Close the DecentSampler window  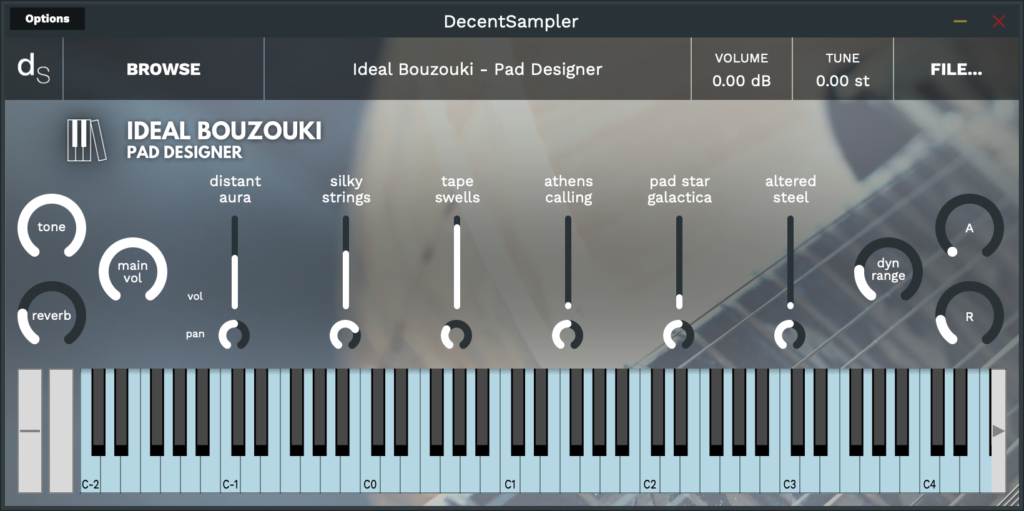tap(999, 21)
